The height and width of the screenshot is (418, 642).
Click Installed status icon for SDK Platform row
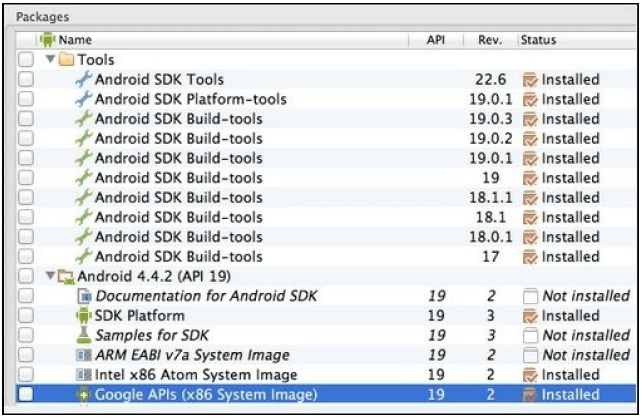point(530,316)
